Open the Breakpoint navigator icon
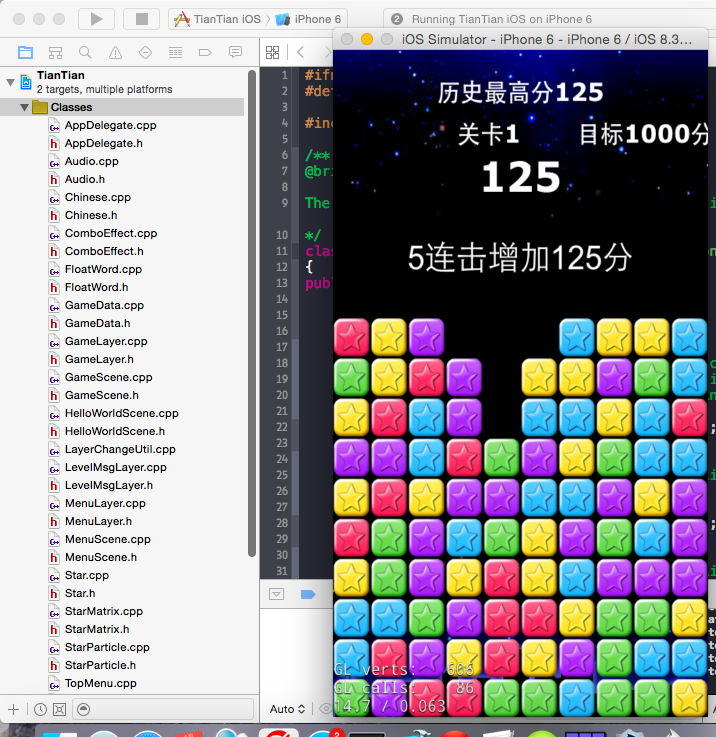This screenshot has width=716, height=737. (205, 52)
